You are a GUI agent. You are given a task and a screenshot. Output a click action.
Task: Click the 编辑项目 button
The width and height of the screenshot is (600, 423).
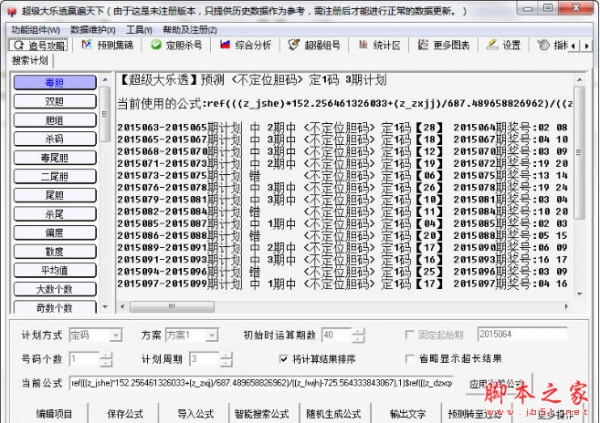pos(54,413)
